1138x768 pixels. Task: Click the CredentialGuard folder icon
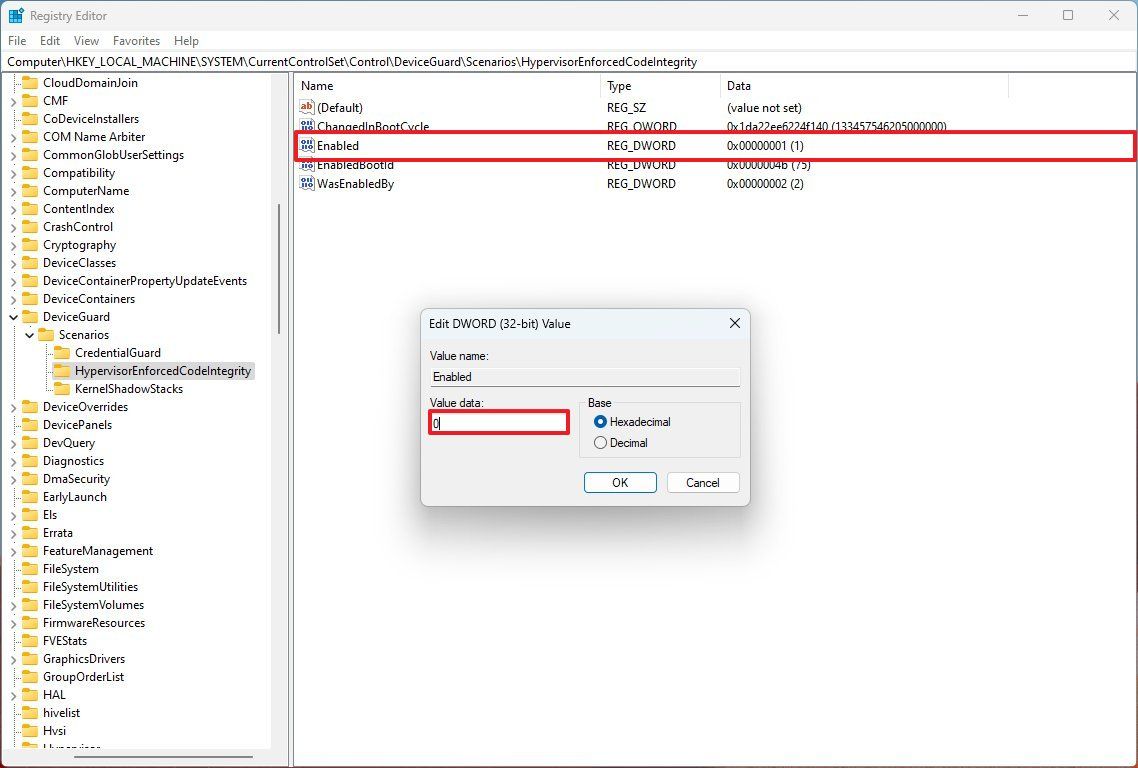(x=65, y=352)
